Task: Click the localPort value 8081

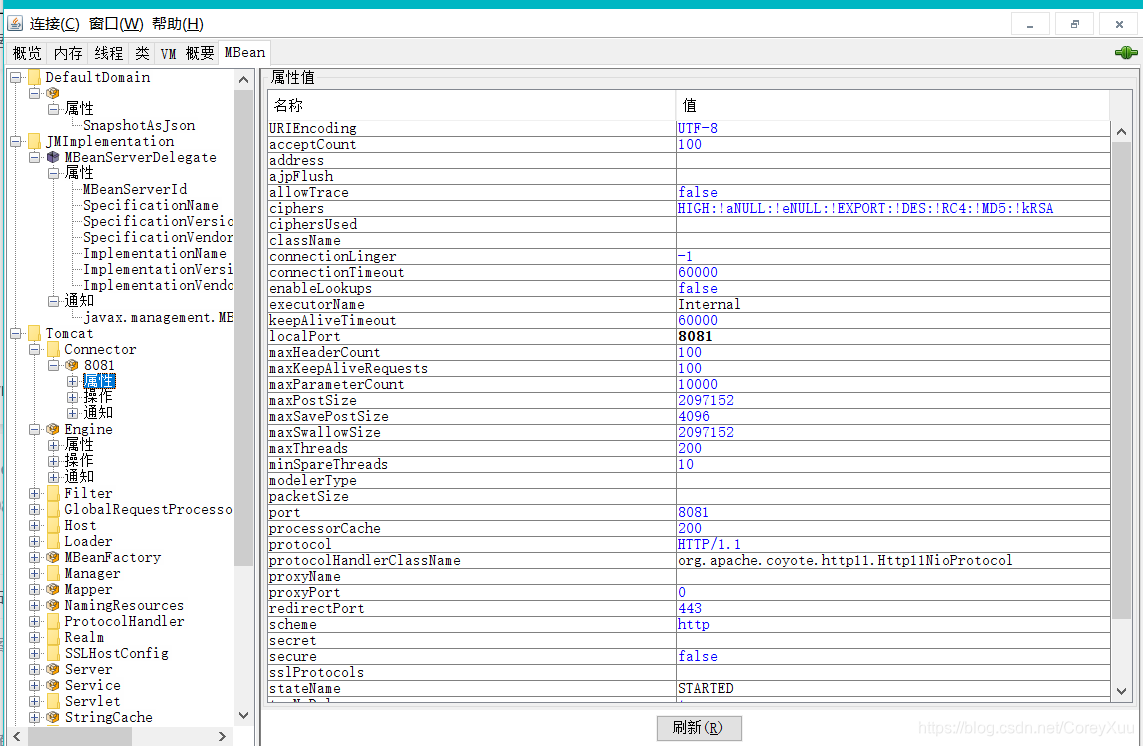Action: pos(695,336)
